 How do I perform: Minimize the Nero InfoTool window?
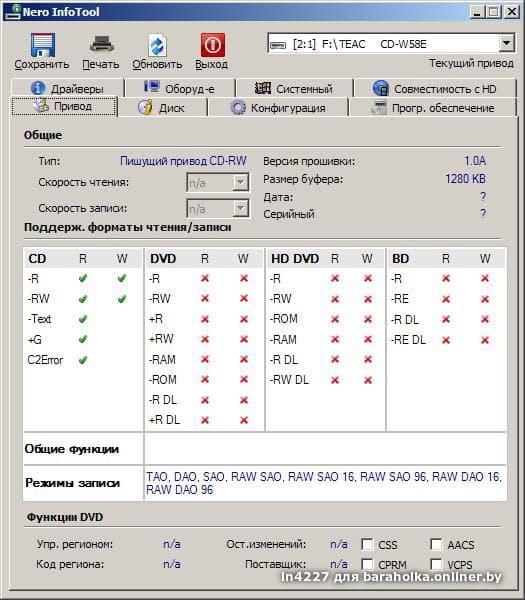click(476, 12)
